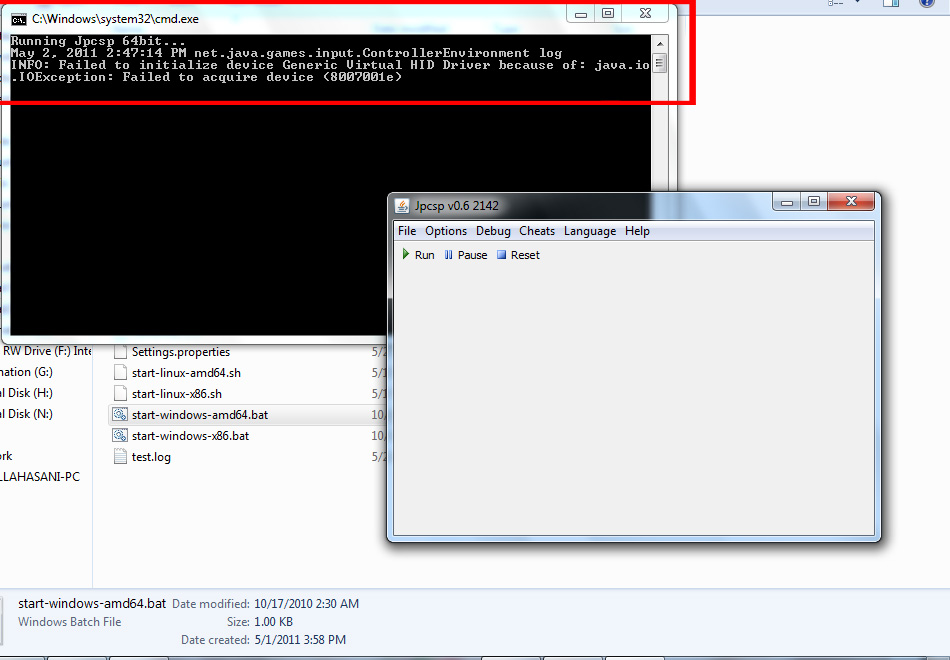Click the cmd.exe title bar icon
950x660 pixels.
tap(19, 19)
